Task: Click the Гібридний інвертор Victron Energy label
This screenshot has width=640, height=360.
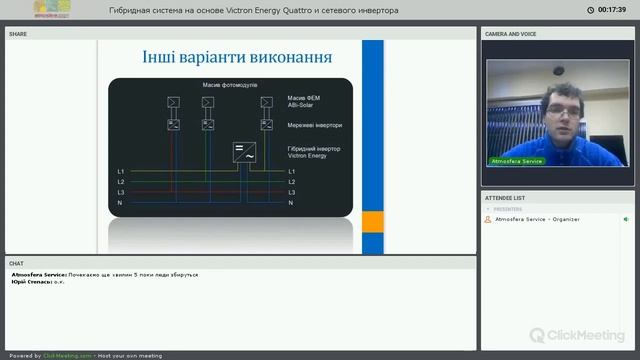Action: tap(314, 152)
